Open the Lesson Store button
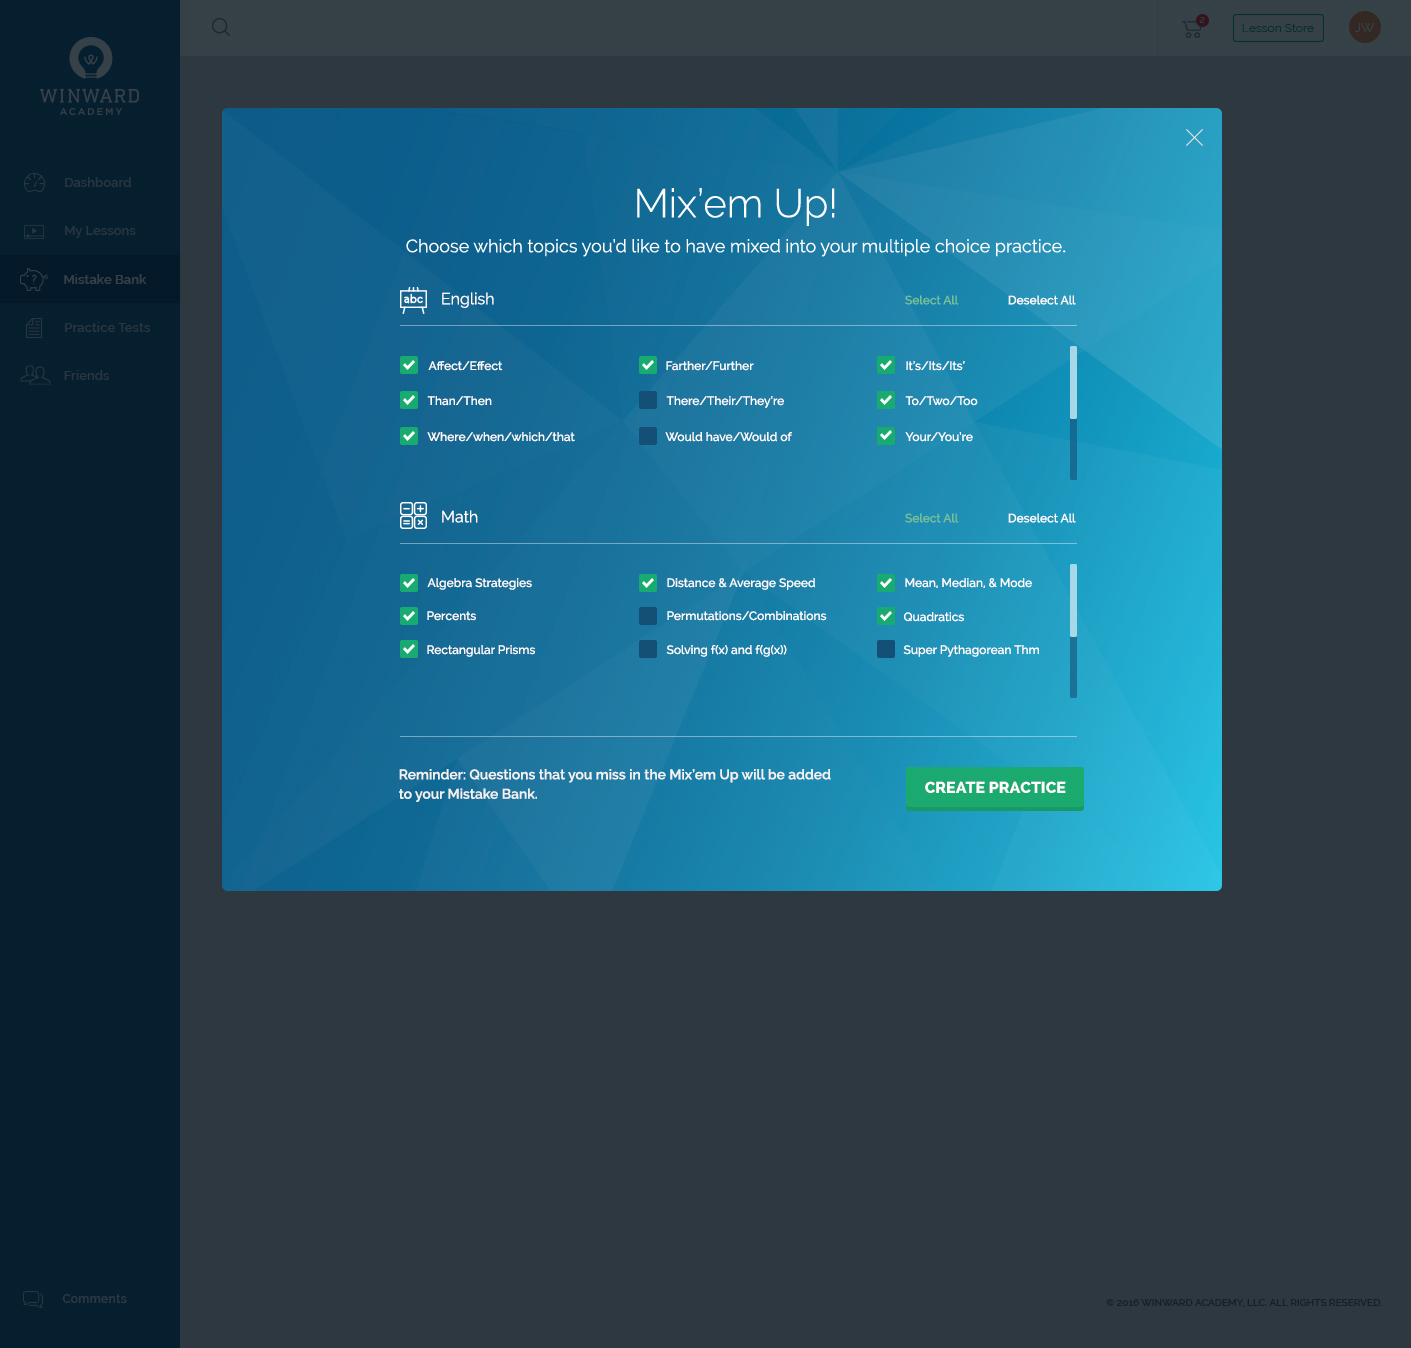The width and height of the screenshot is (1411, 1348). coord(1278,28)
